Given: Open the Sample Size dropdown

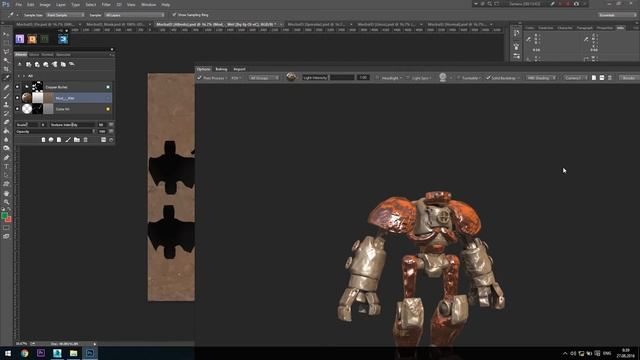Looking at the screenshot, I should coord(65,15).
